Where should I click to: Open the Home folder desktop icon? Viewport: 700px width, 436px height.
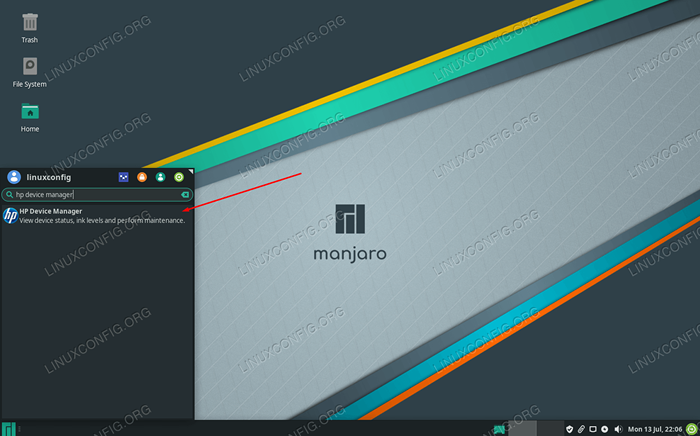29,116
